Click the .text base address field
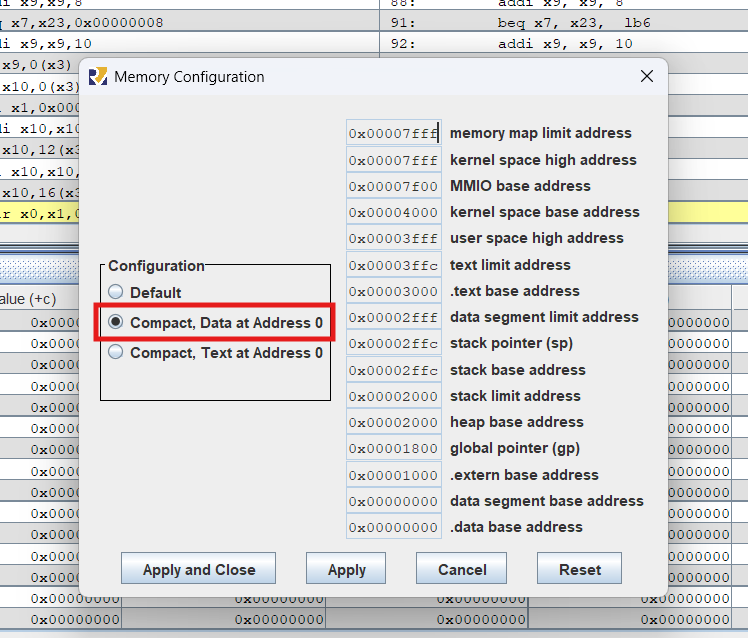The height and width of the screenshot is (638, 748). click(393, 291)
